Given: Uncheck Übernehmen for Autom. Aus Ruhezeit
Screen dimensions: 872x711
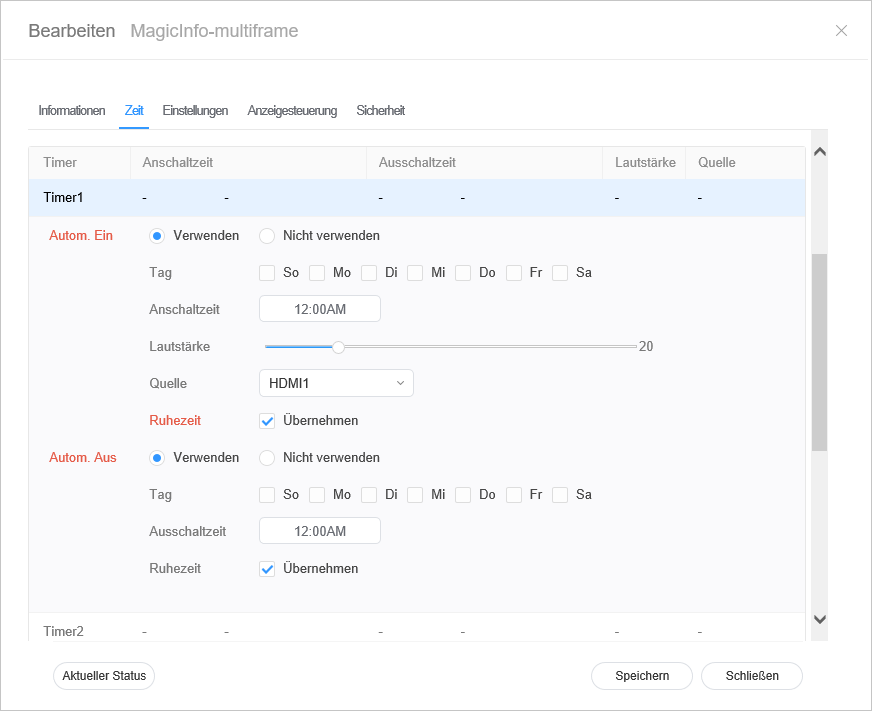Looking at the screenshot, I should click(267, 569).
